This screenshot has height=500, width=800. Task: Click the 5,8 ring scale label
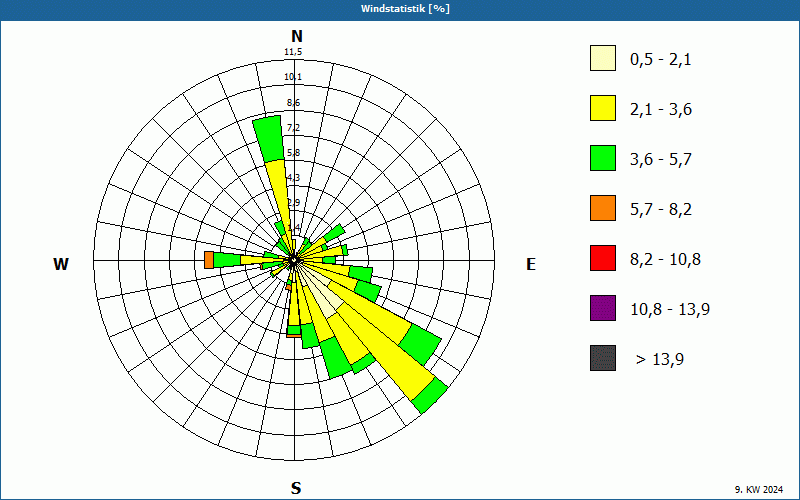tap(293, 153)
